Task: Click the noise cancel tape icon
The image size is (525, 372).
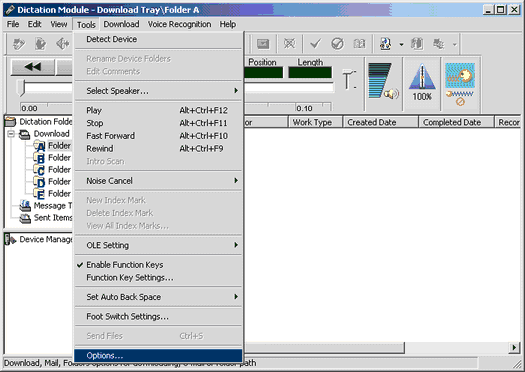Action: pos(460,84)
